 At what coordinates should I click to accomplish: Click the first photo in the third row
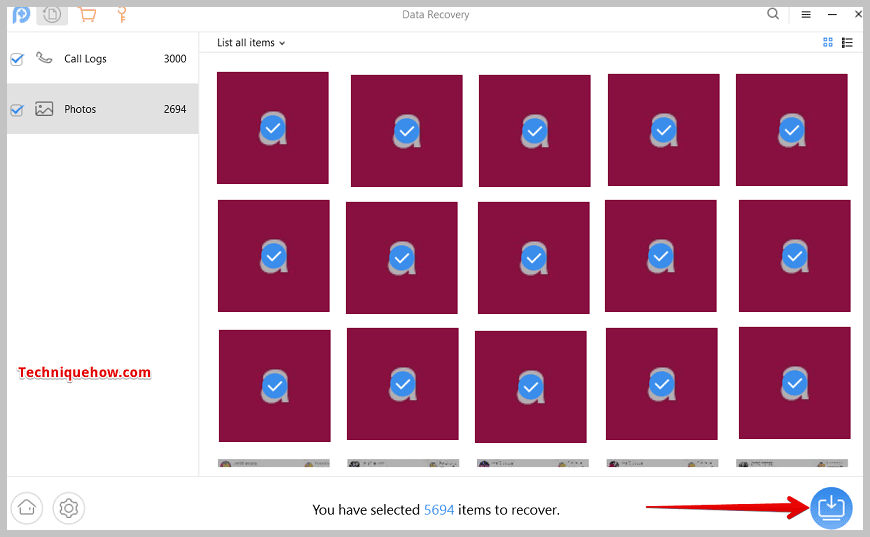click(275, 386)
